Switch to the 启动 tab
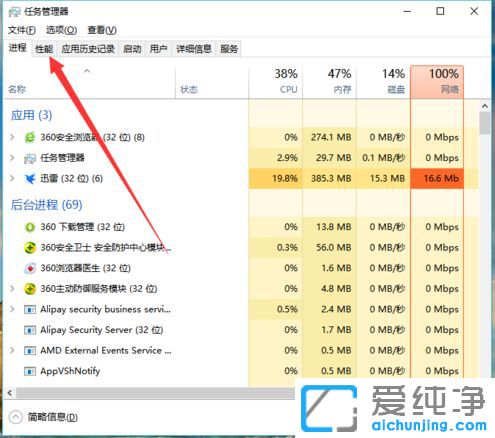This screenshot has height=438, width=495. [132, 49]
